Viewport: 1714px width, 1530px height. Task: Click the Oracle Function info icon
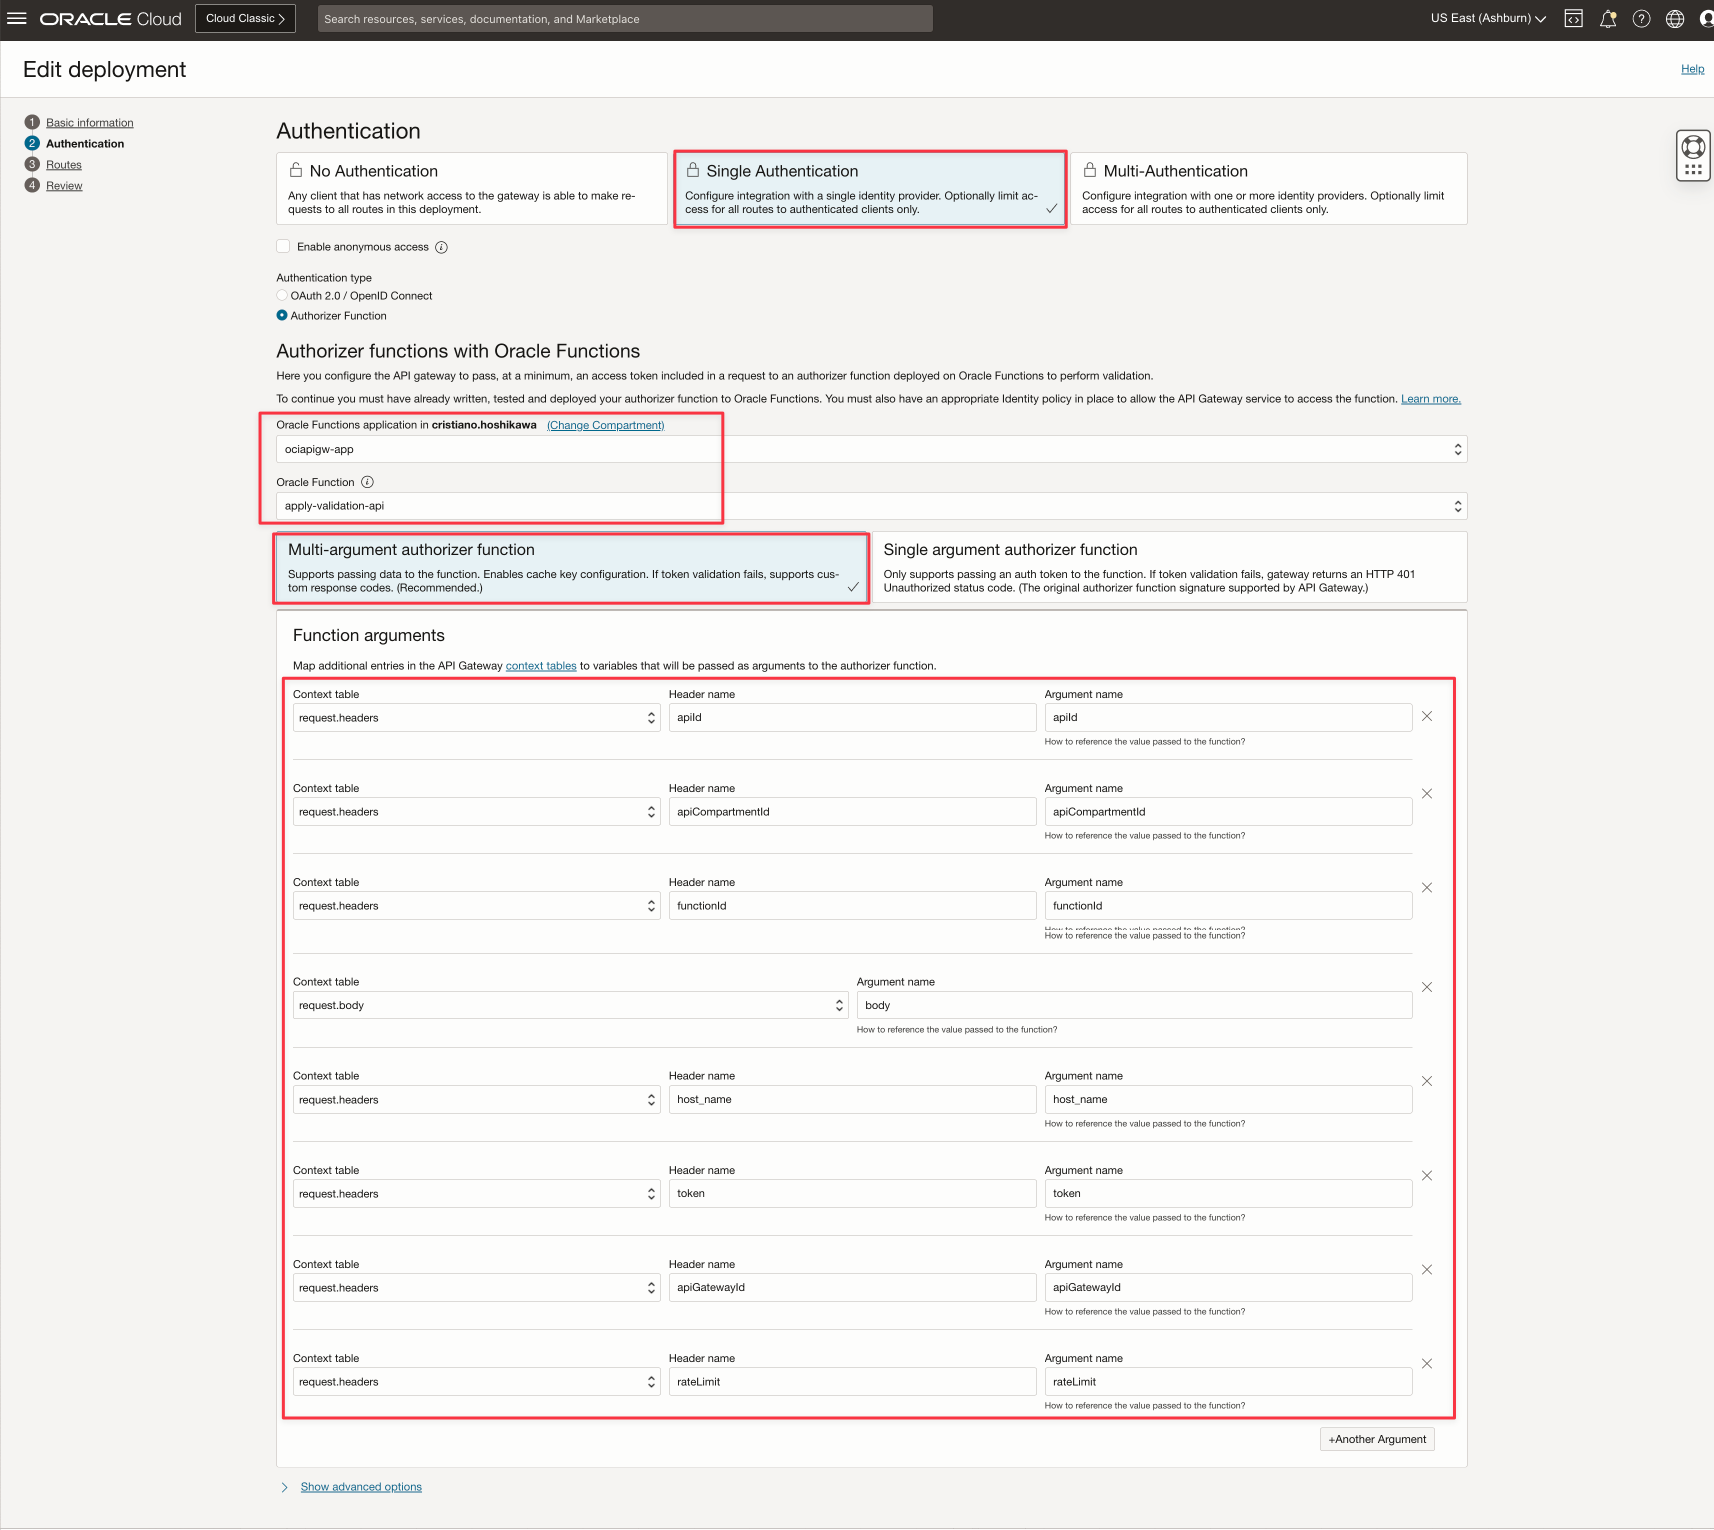(x=367, y=482)
